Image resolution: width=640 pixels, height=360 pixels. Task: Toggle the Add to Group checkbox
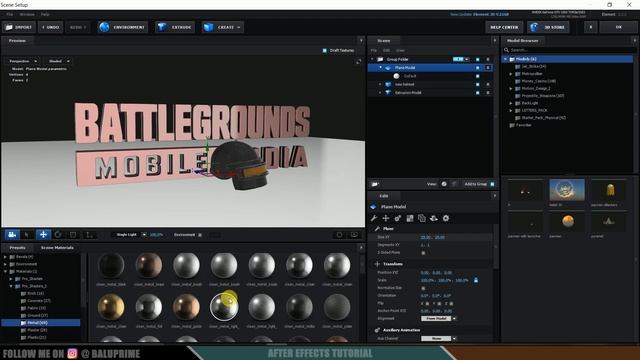pyautogui.click(x=492, y=184)
